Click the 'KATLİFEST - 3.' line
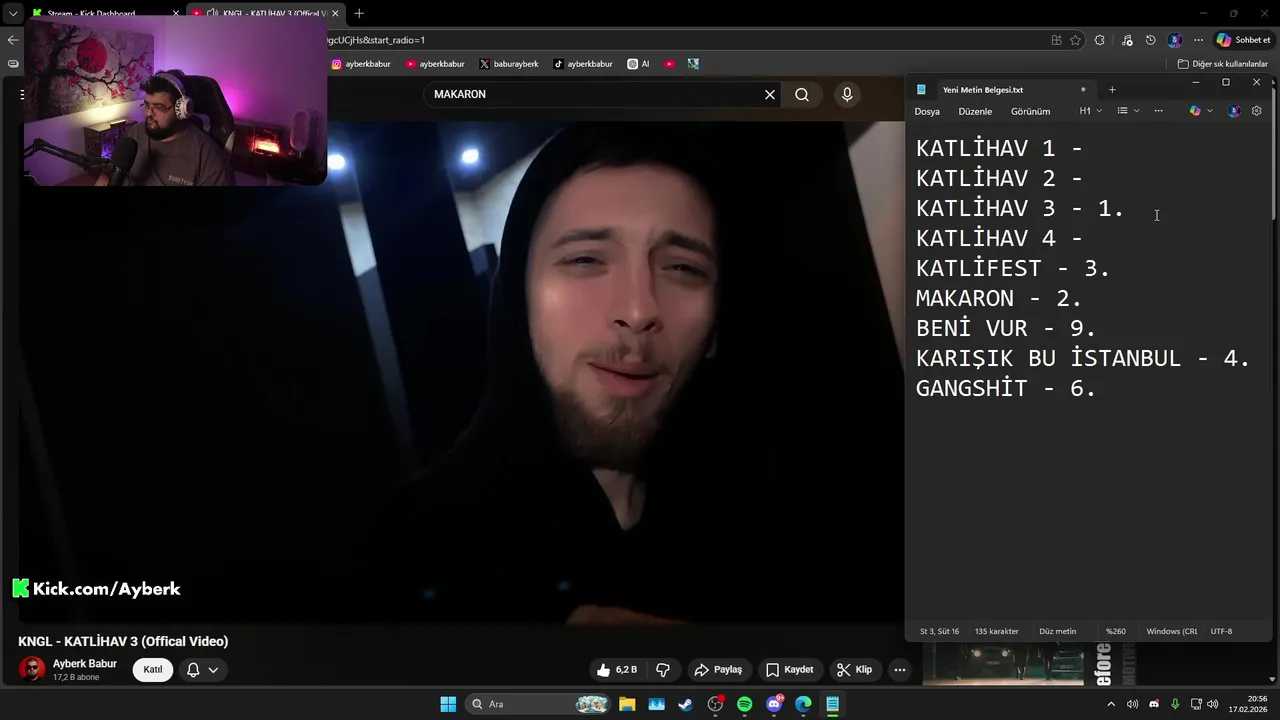 click(1013, 268)
